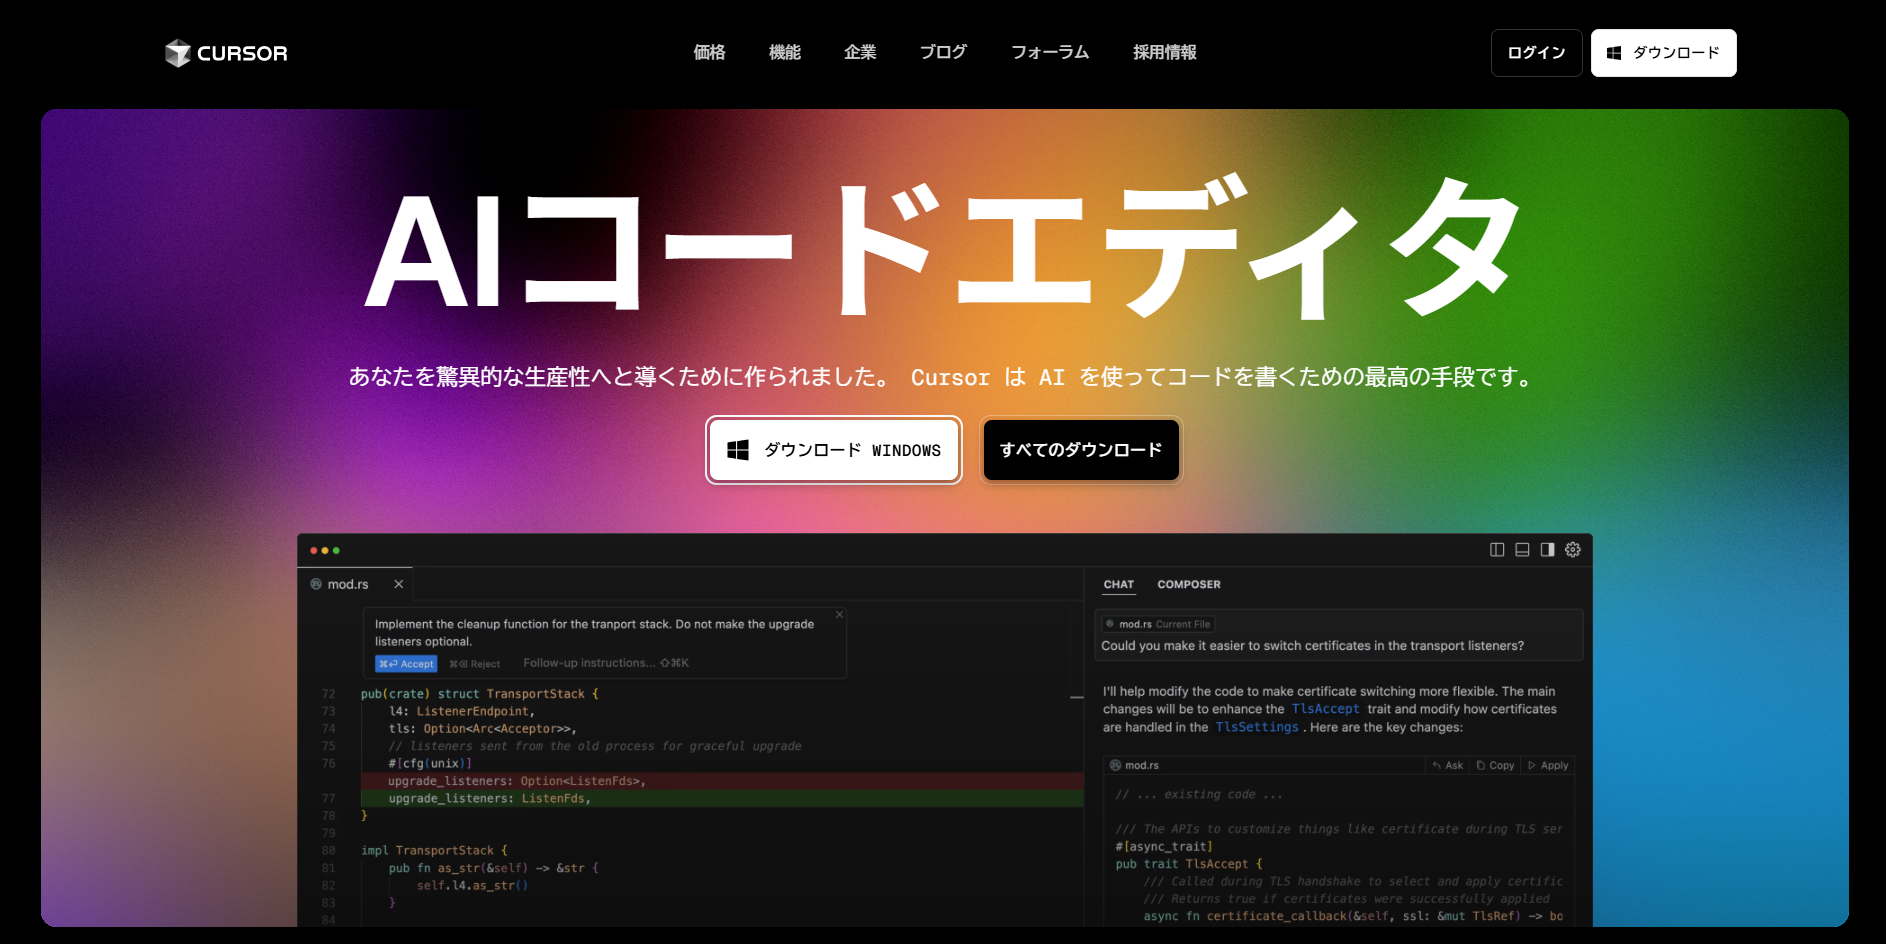This screenshot has width=1886, height=944.
Task: Accept the inline code suggestion
Action: coord(406,664)
